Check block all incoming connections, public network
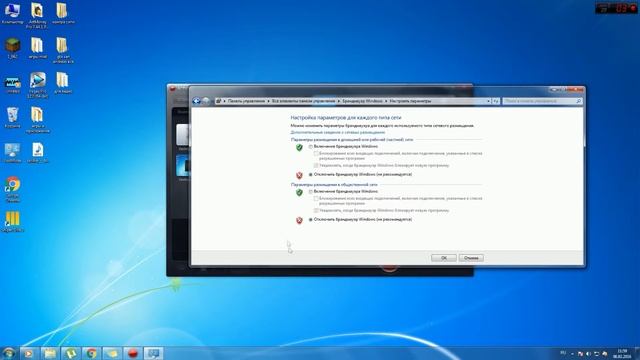This screenshot has height=360, width=640. [316, 198]
